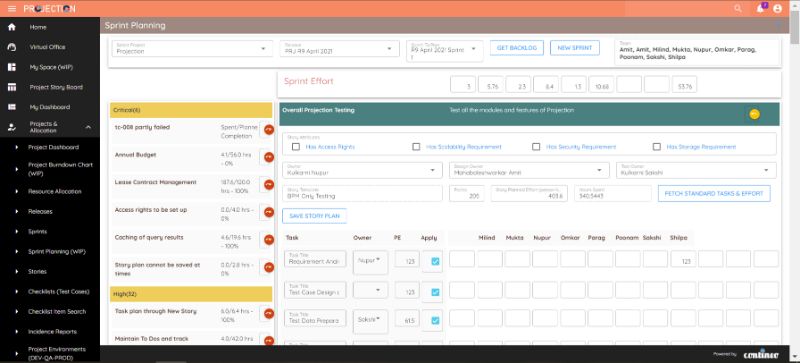The width and height of the screenshot is (800, 363).
Task: Toggle Has Access Rights checkbox
Action: 296,147
